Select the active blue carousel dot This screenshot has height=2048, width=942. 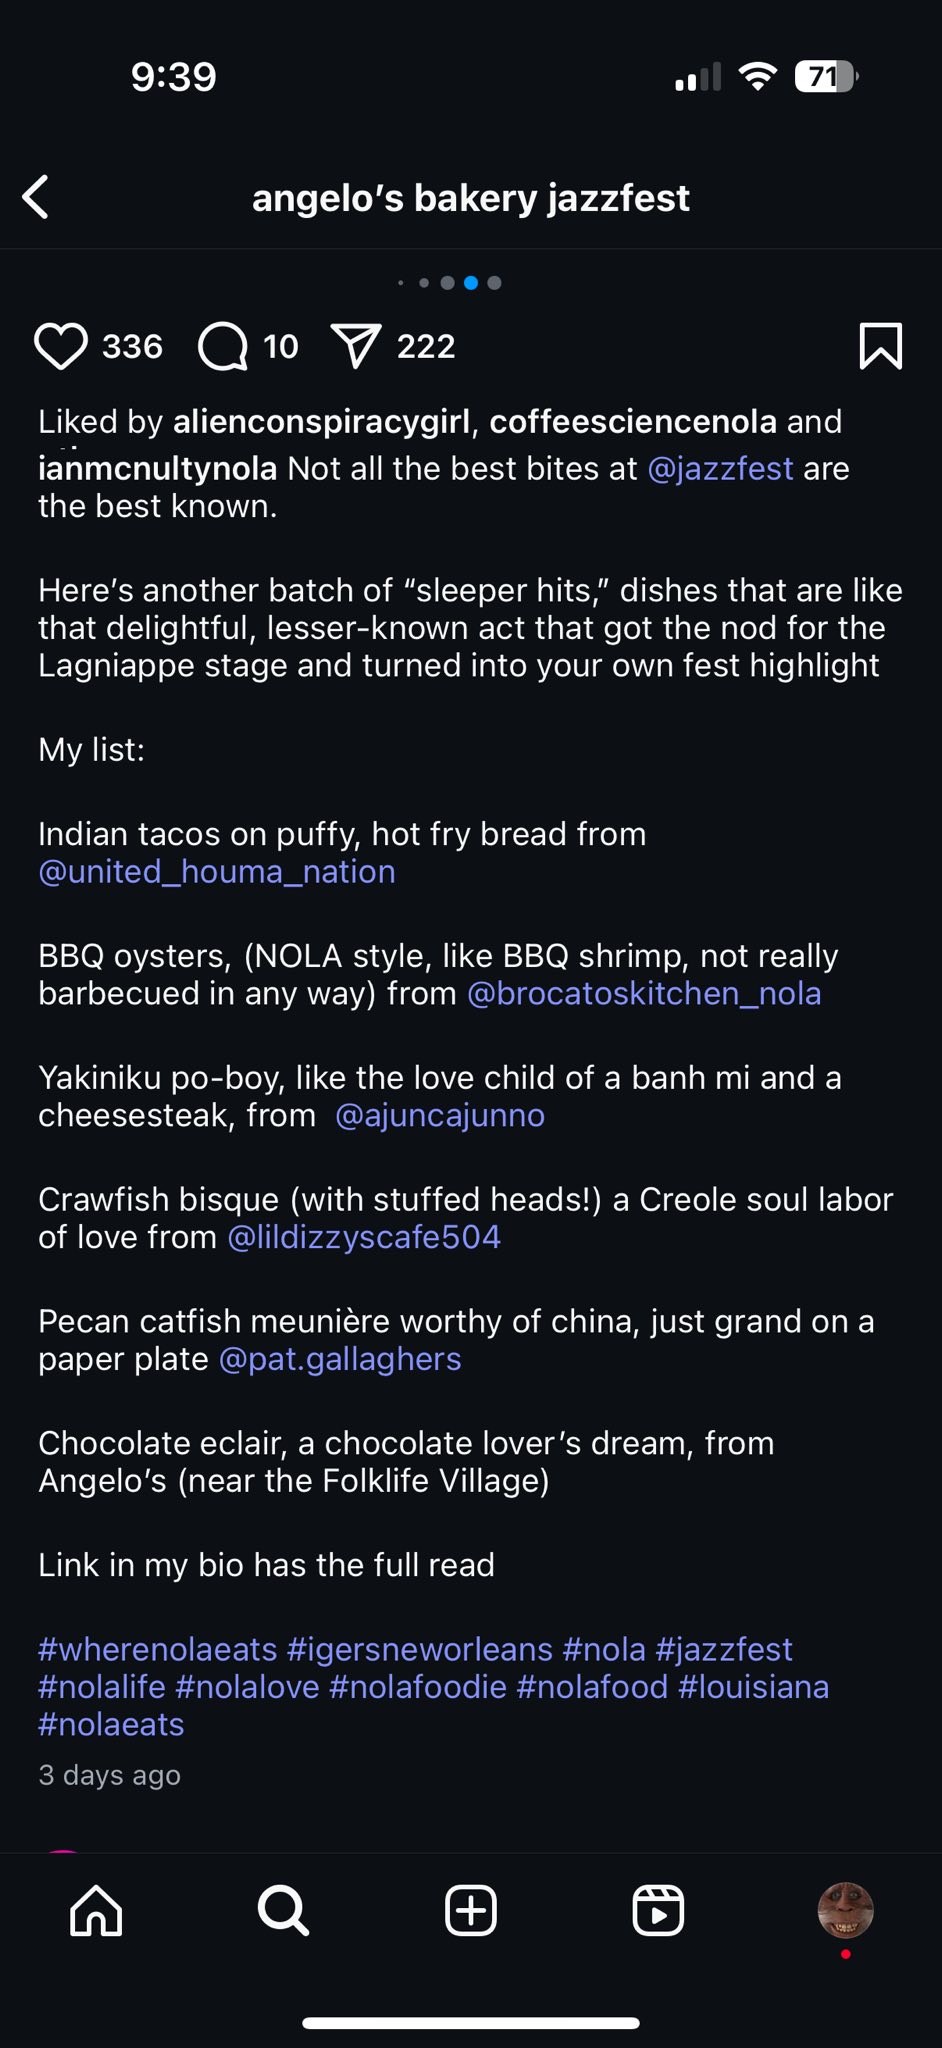(x=471, y=283)
